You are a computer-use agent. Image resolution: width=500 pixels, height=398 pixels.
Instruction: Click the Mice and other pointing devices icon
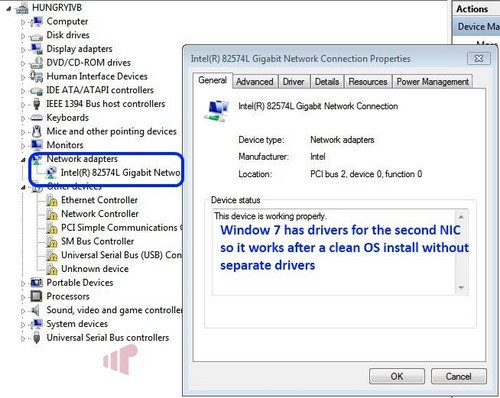pyautogui.click(x=37, y=131)
